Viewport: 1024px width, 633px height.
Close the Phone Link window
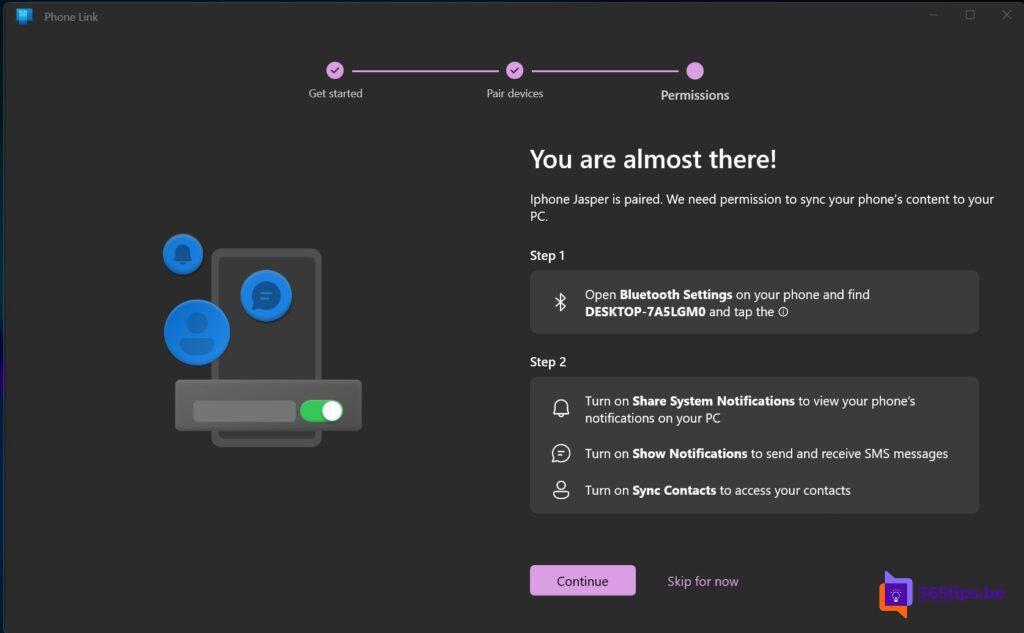pyautogui.click(x=1006, y=14)
